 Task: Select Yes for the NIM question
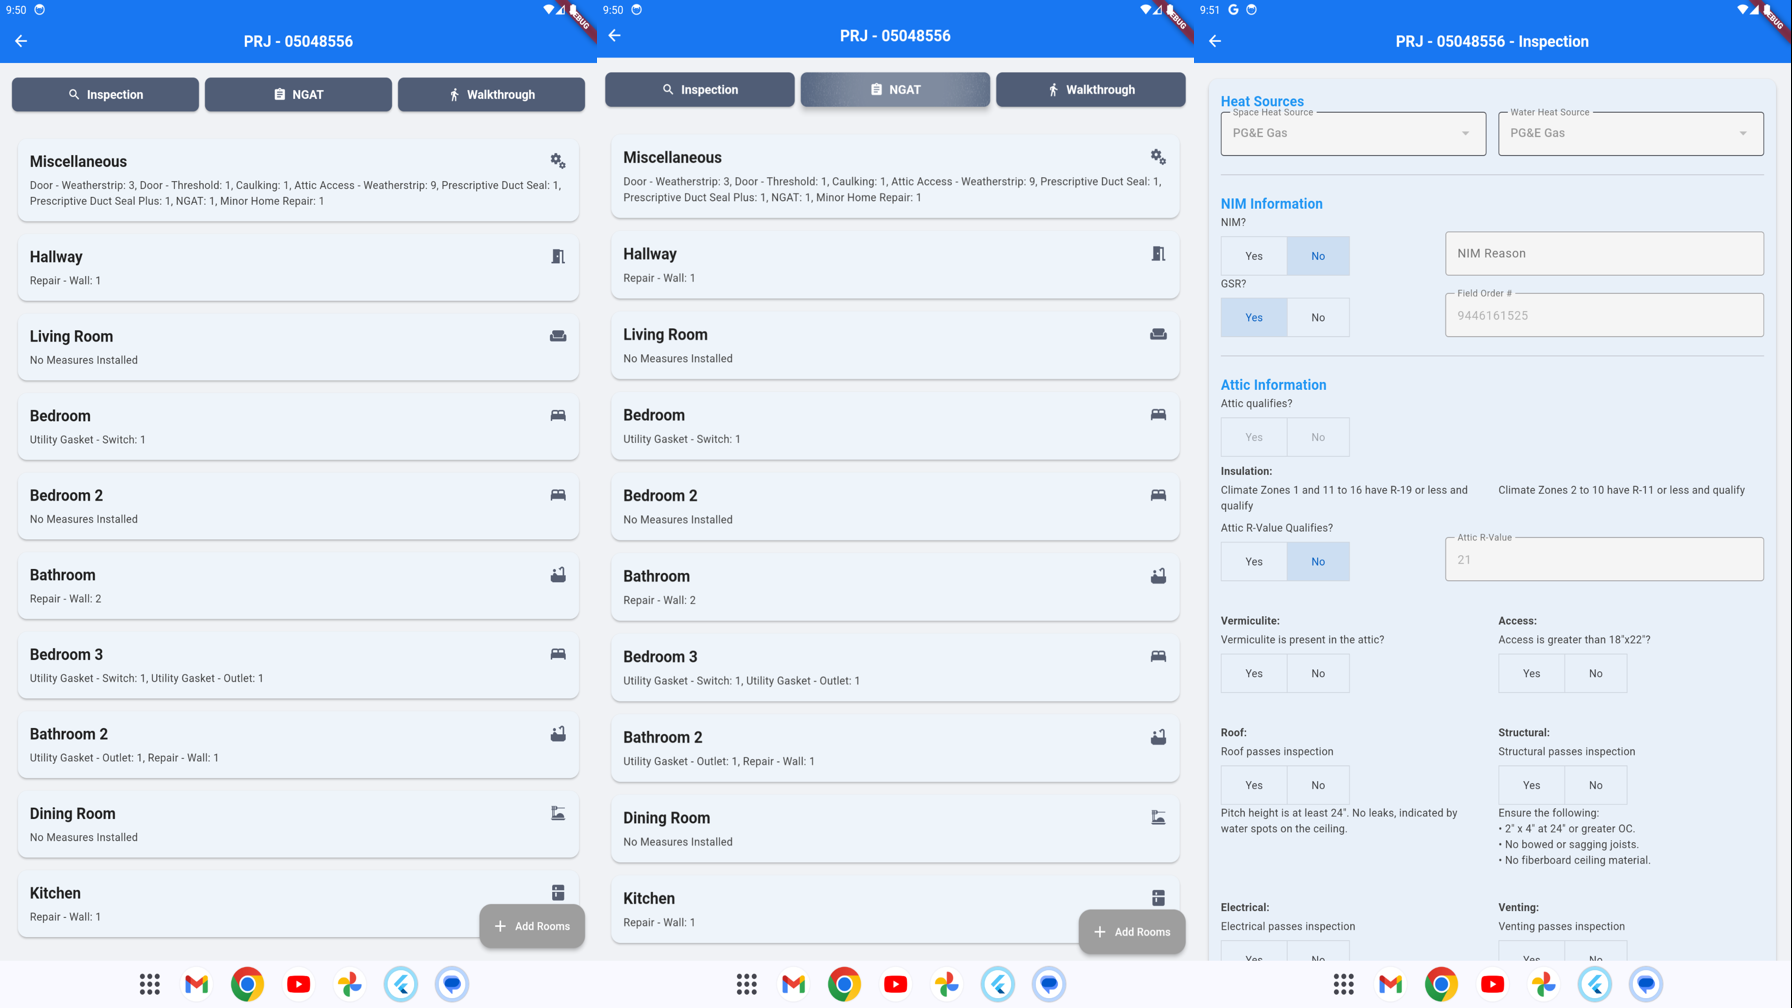[x=1253, y=256]
